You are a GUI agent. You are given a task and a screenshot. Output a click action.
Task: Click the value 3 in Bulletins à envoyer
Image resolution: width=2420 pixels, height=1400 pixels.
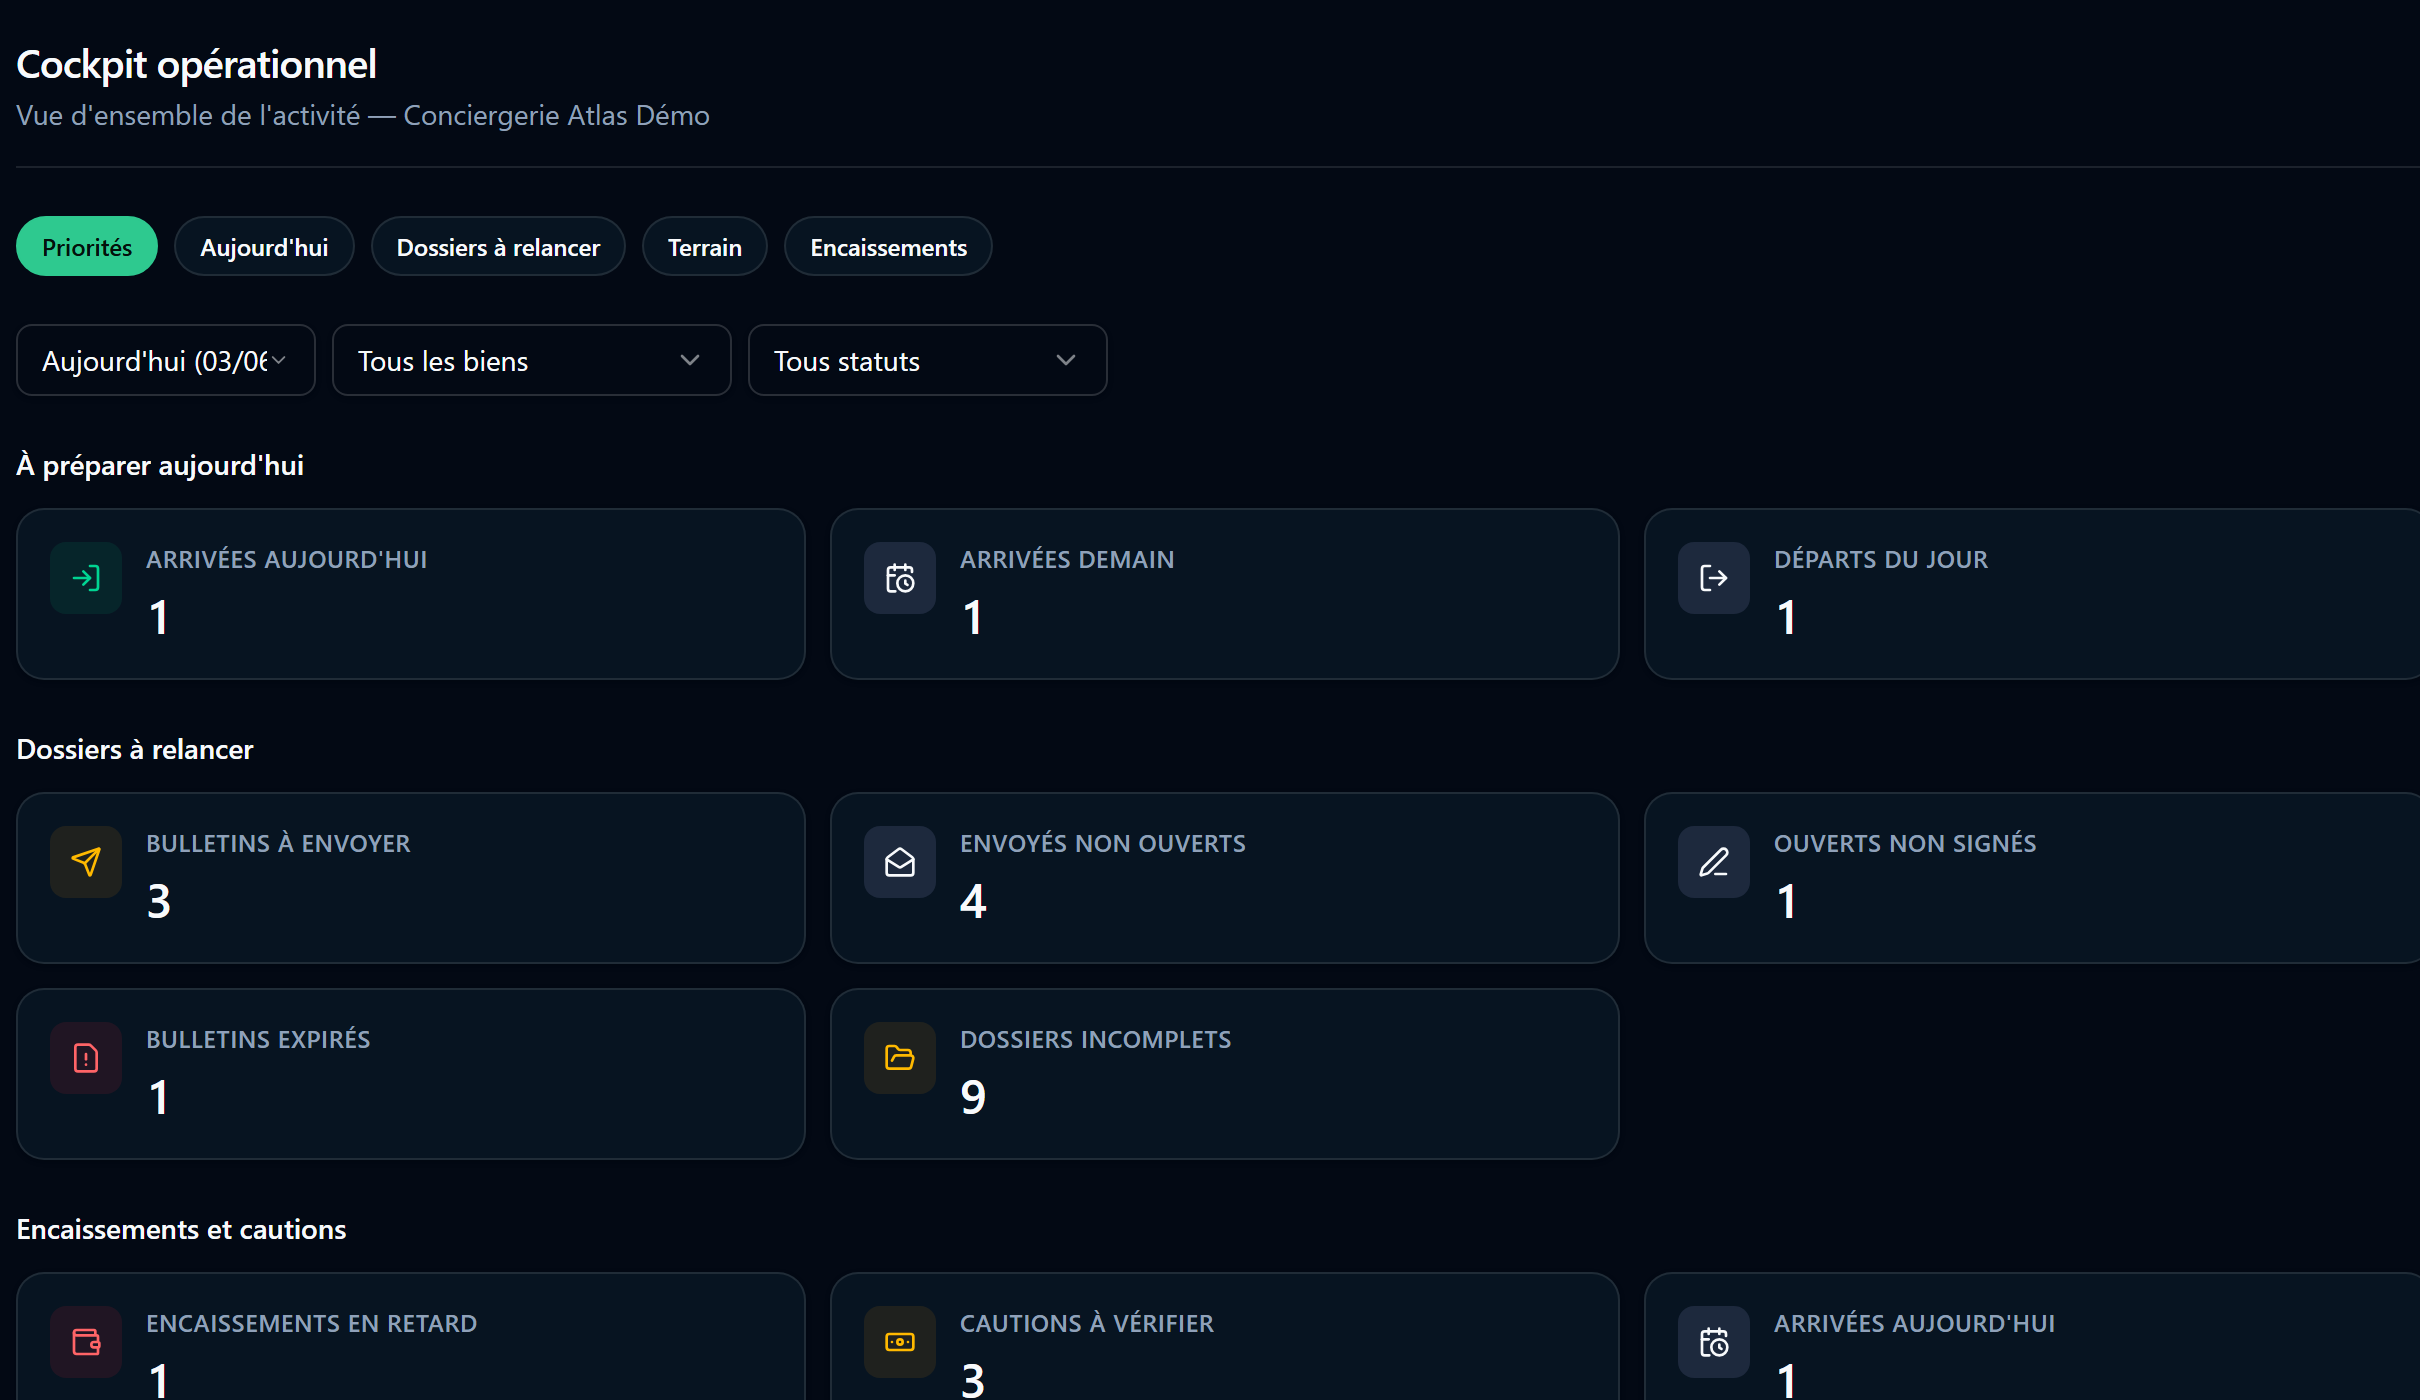pyautogui.click(x=159, y=901)
